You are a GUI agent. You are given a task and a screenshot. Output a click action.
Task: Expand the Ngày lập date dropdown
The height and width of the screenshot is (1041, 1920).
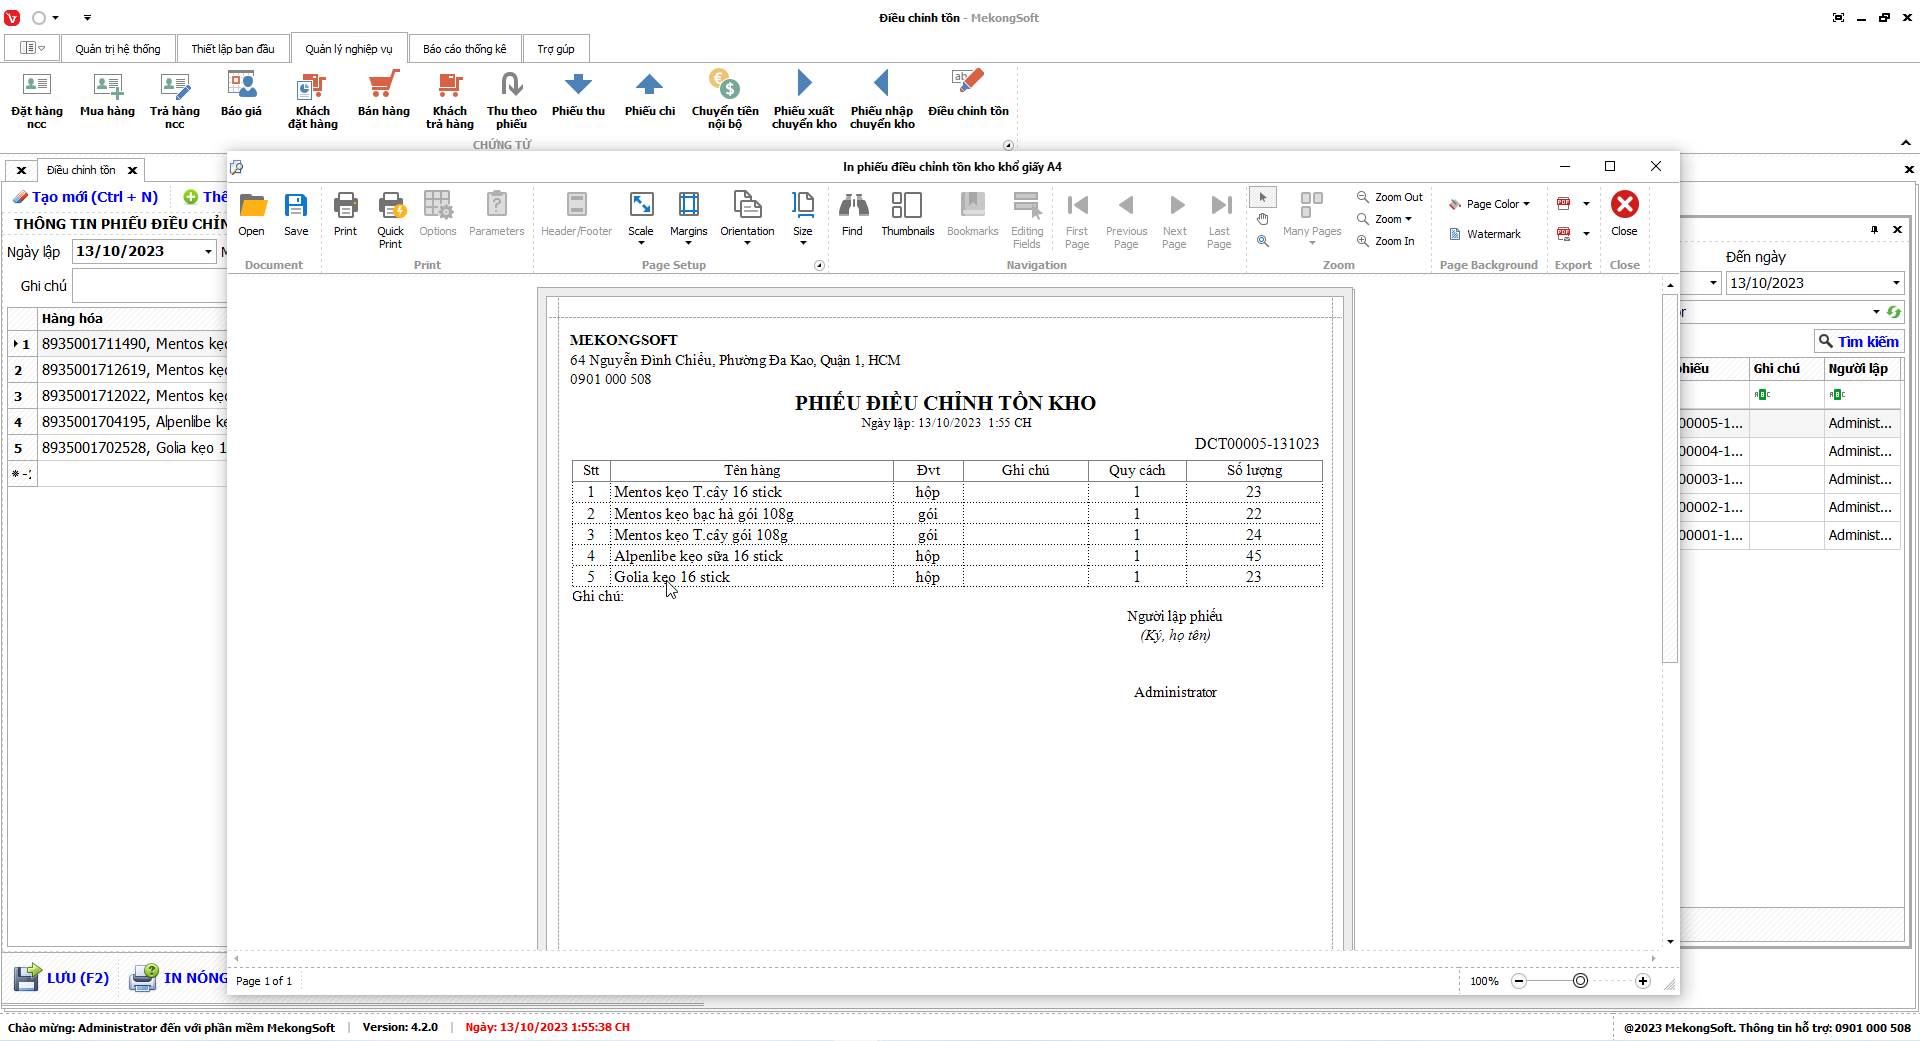pyautogui.click(x=208, y=252)
